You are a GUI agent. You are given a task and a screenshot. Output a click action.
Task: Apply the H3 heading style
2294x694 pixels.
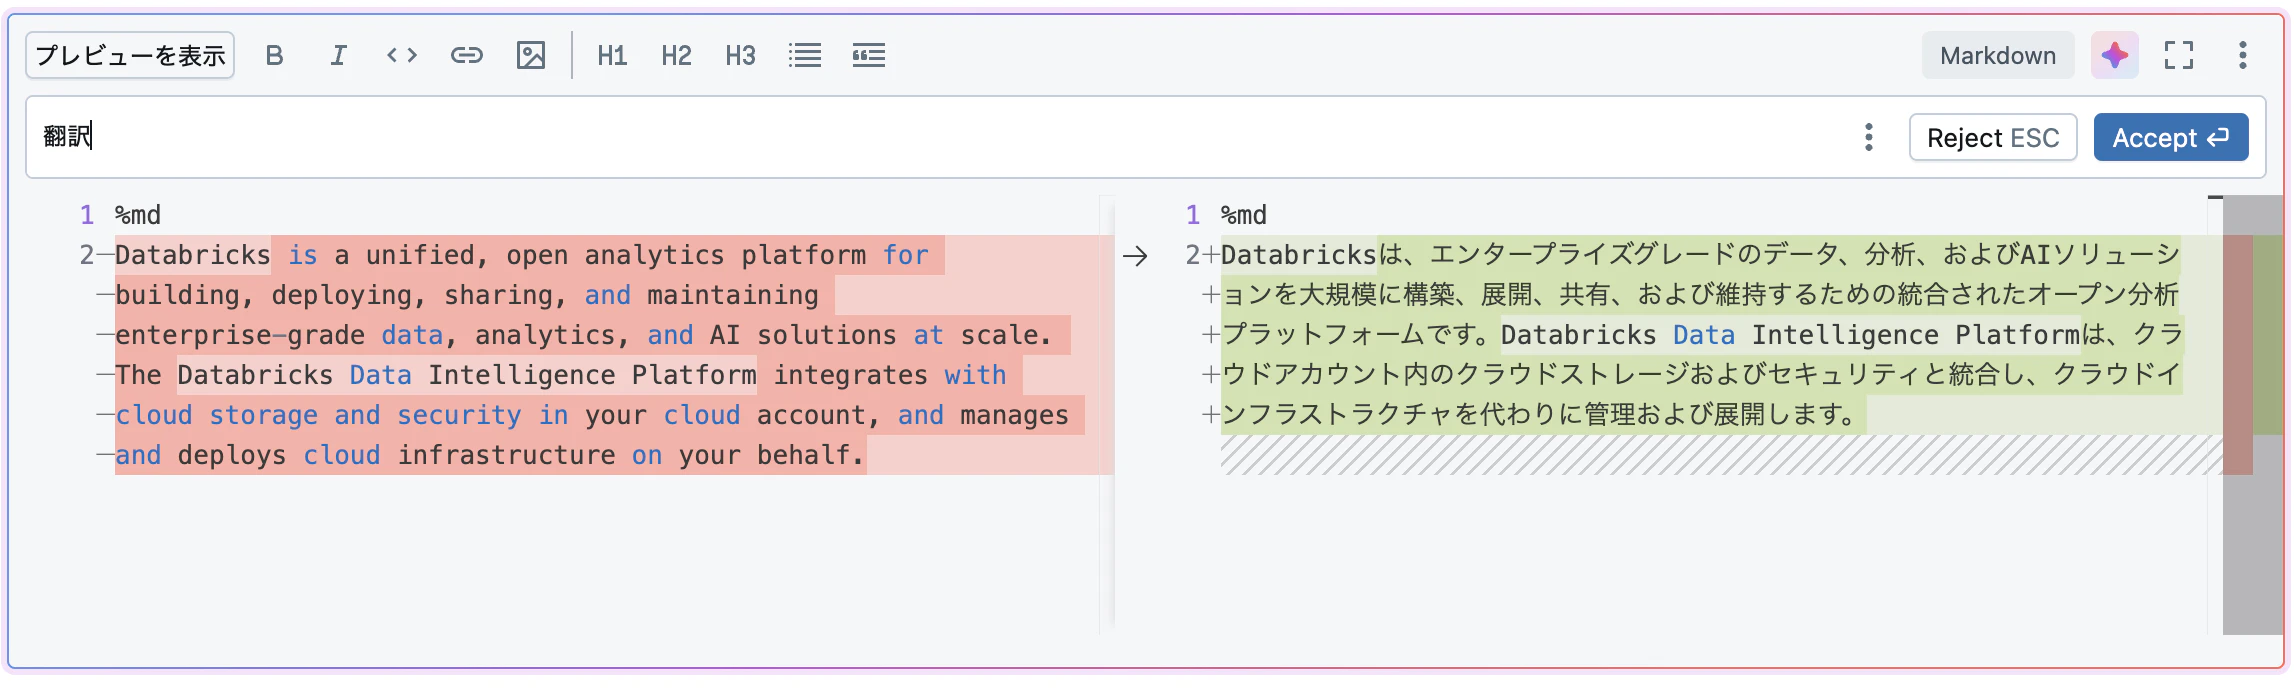[x=740, y=55]
